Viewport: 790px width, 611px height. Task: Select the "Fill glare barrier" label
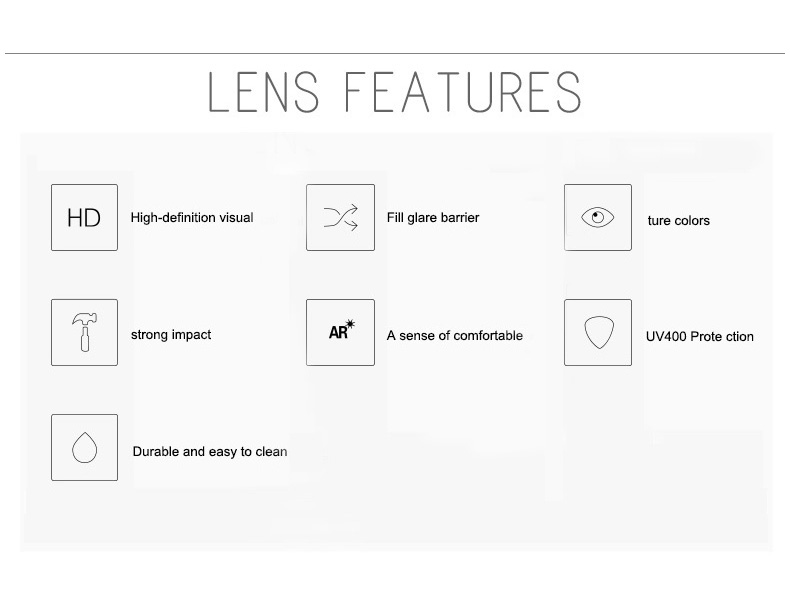433,217
